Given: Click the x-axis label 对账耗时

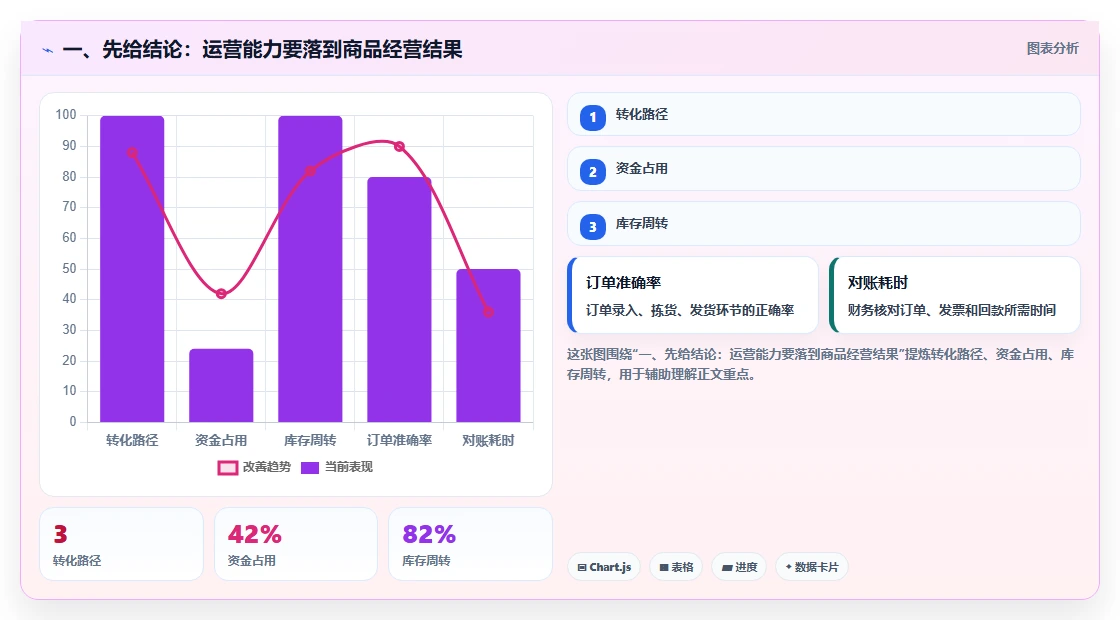Looking at the screenshot, I should (x=489, y=441).
